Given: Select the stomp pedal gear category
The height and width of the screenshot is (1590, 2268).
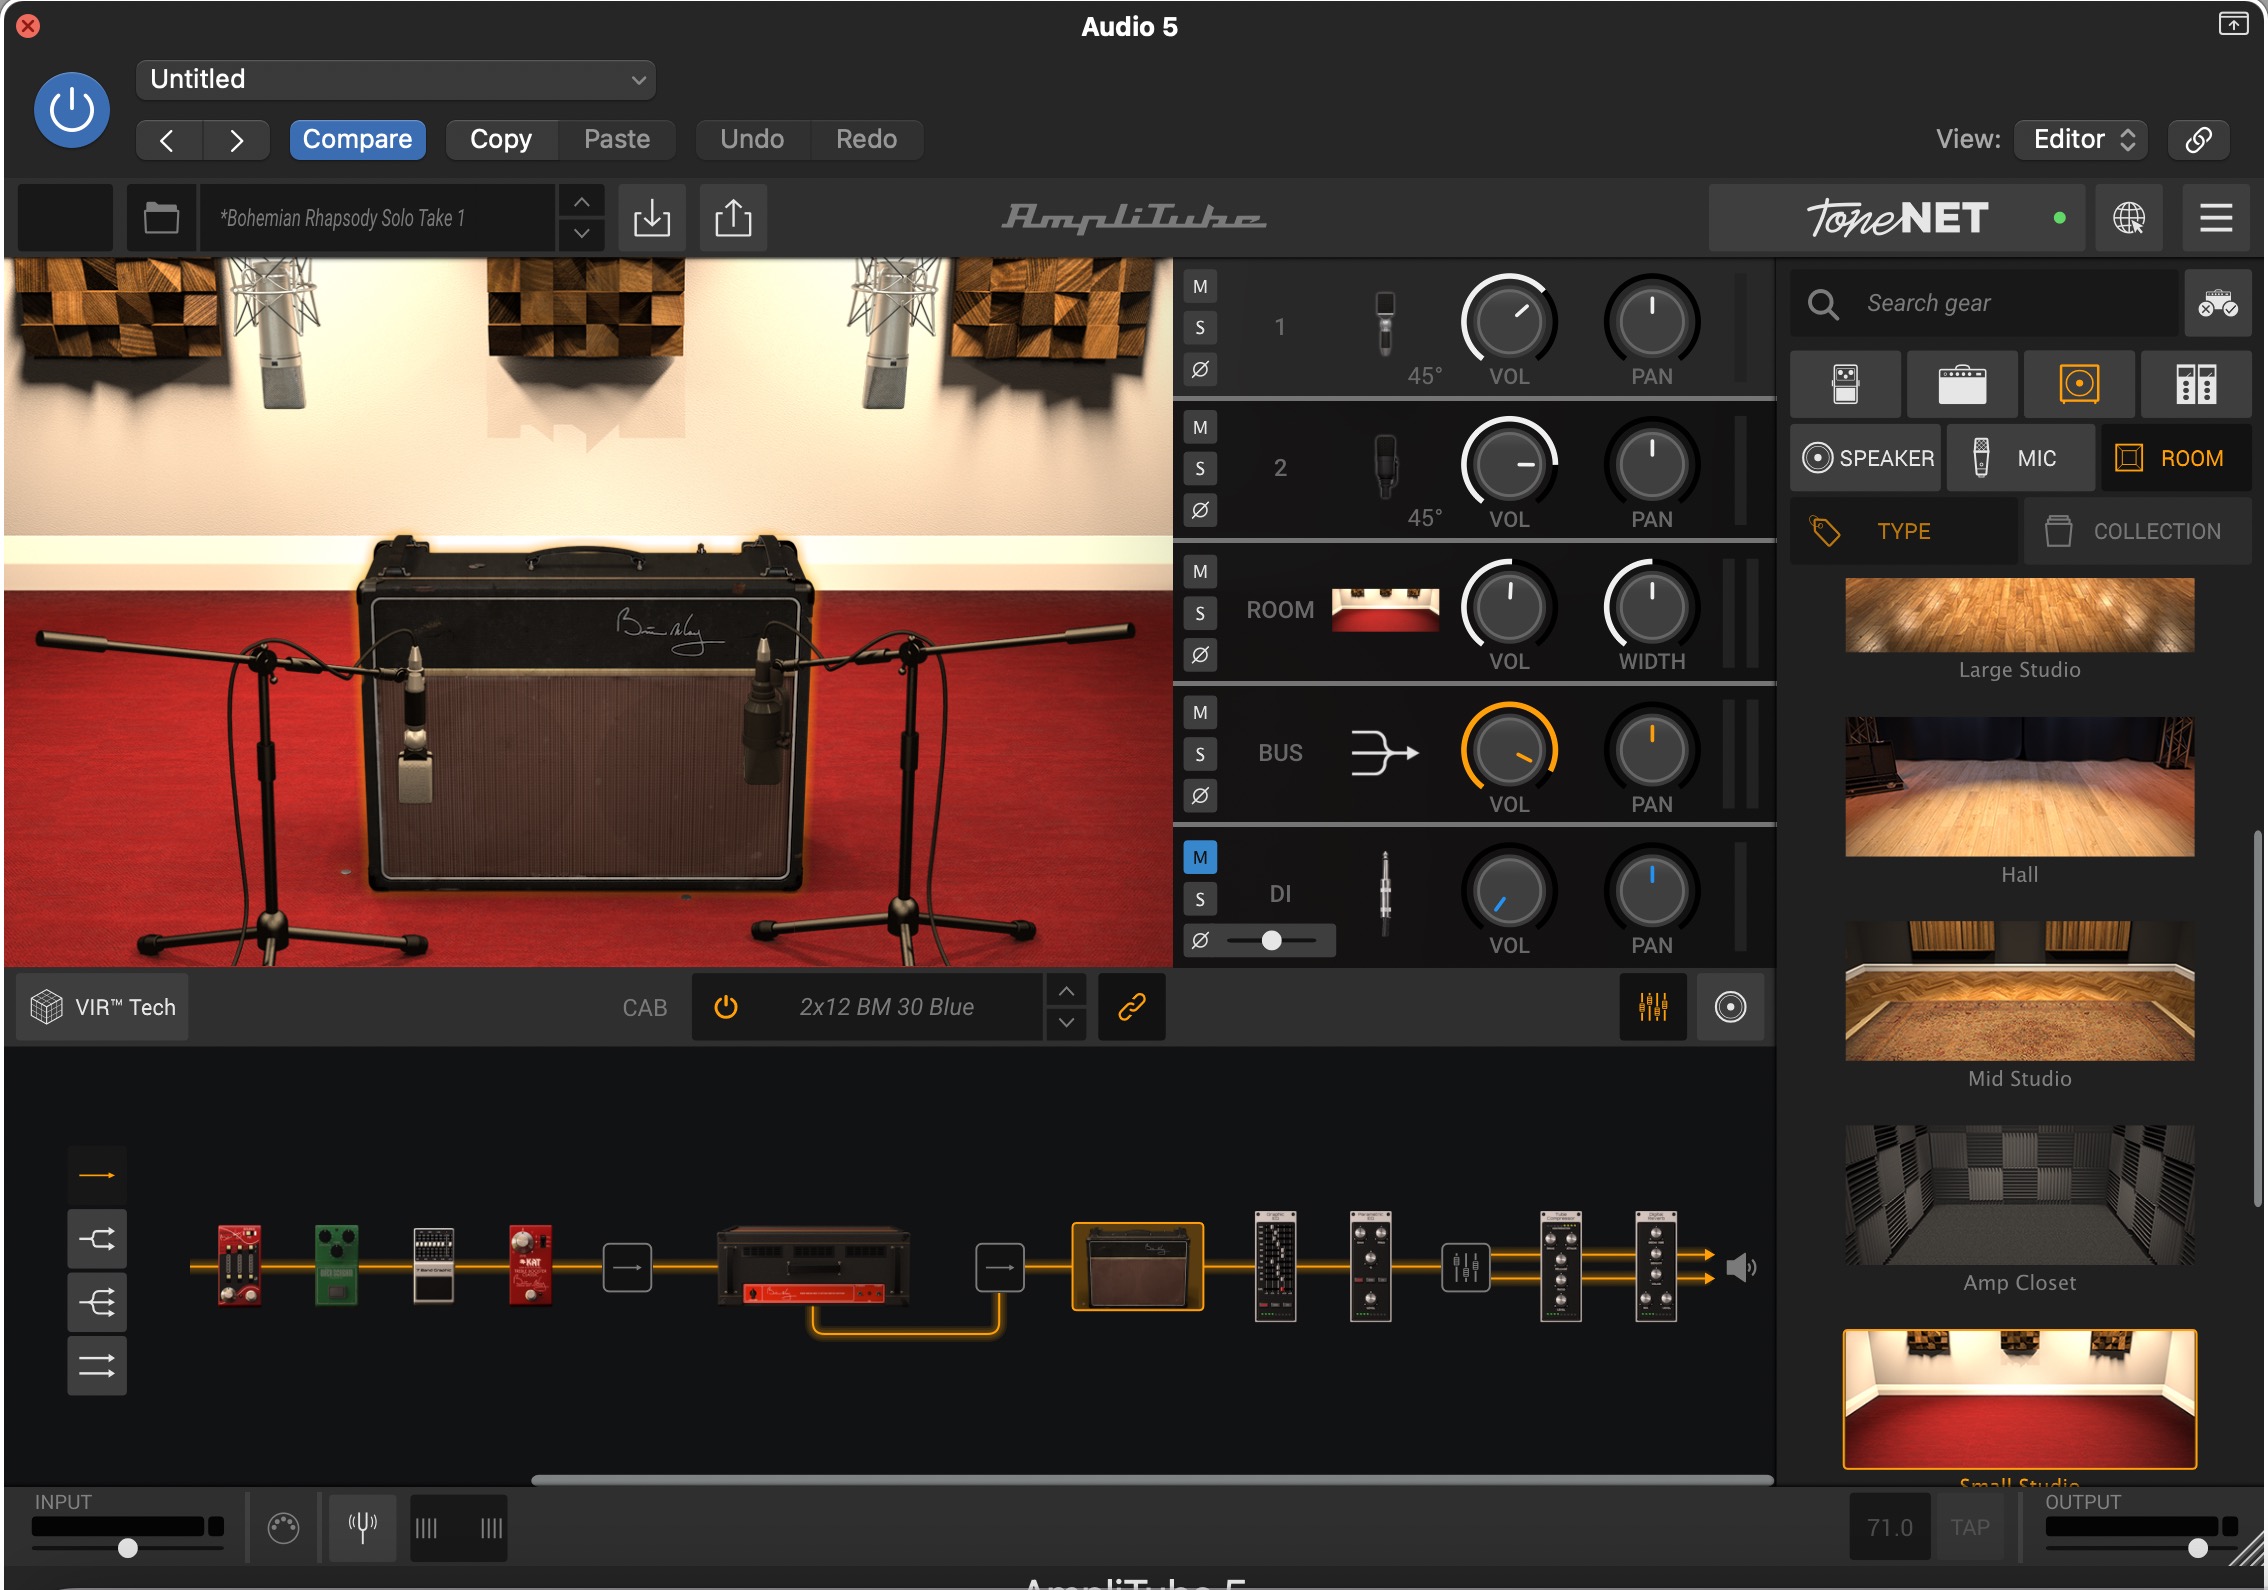Looking at the screenshot, I should tap(1845, 384).
